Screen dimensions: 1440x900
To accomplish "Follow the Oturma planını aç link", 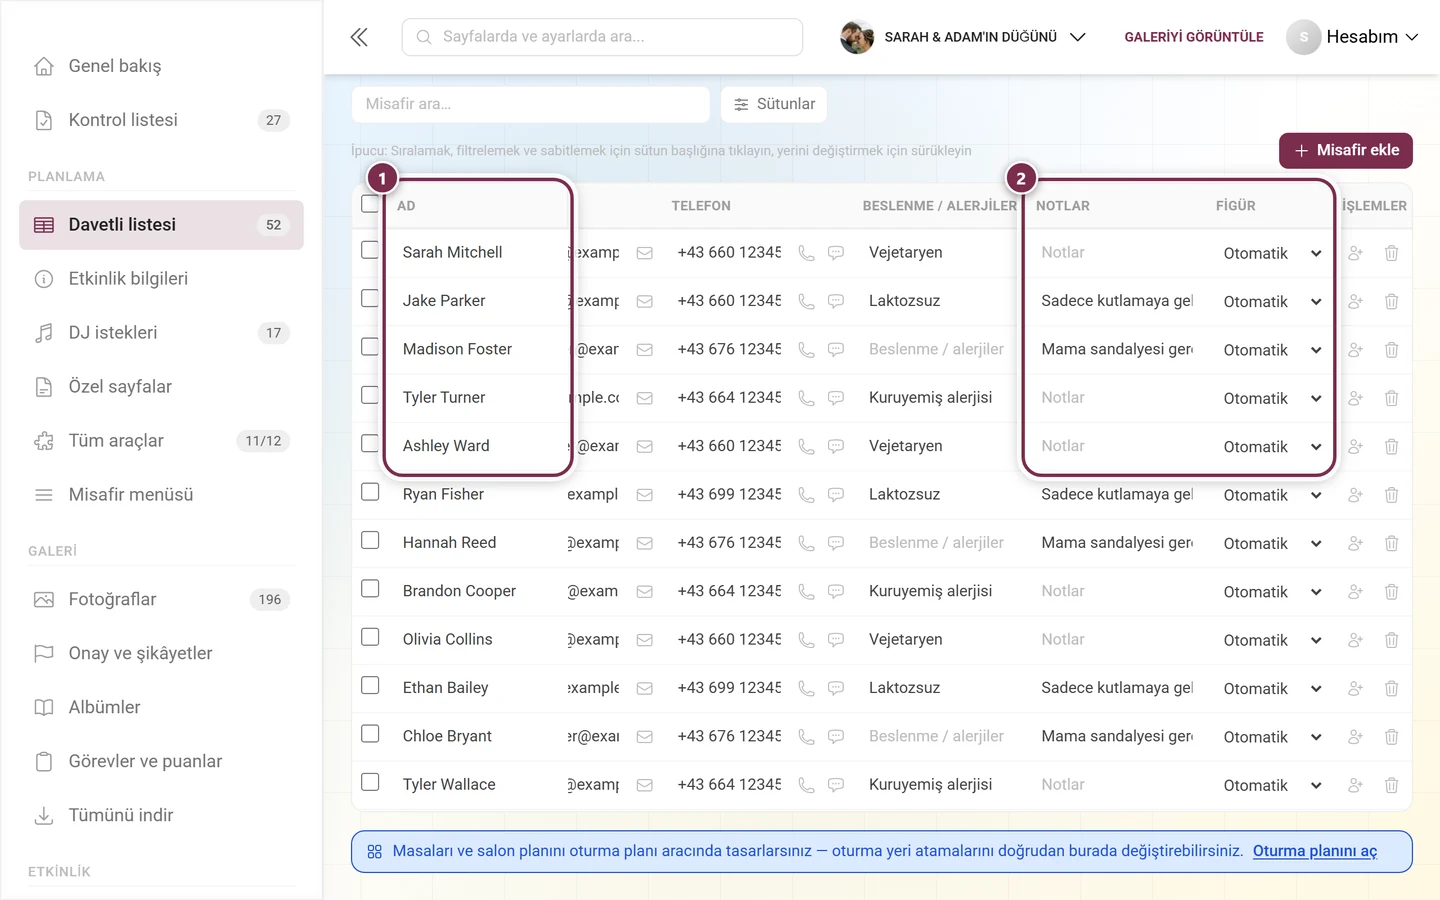I will [x=1315, y=851].
